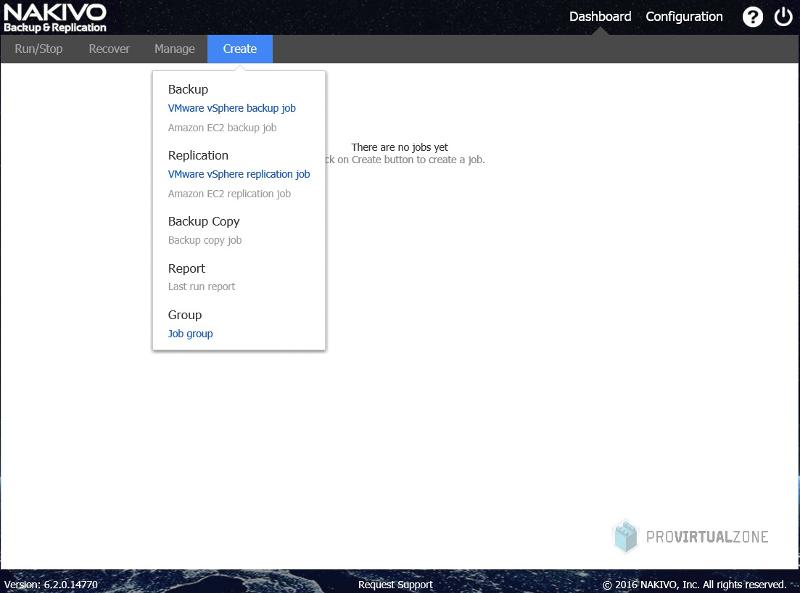Screen dimensions: 800x593
Task: Click the Backup Copy section heading
Action: 204,221
